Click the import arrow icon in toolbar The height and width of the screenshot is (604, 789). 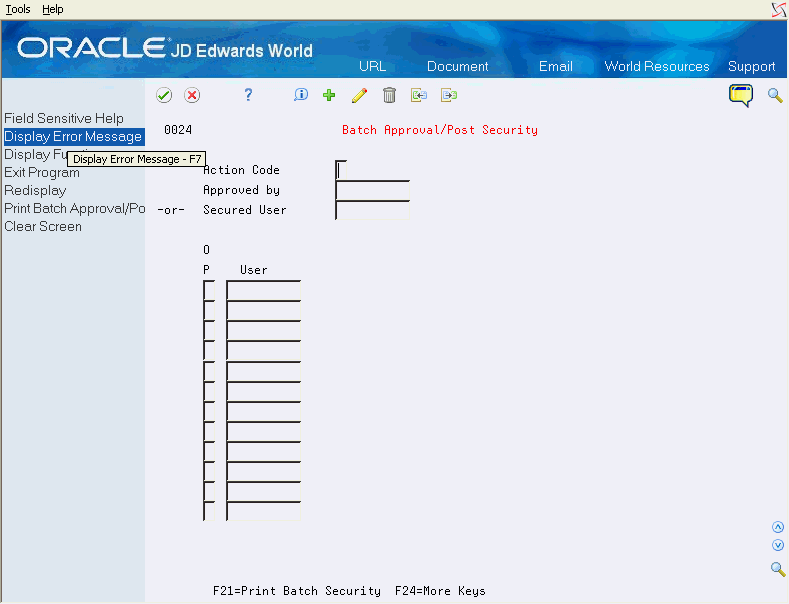(x=419, y=95)
